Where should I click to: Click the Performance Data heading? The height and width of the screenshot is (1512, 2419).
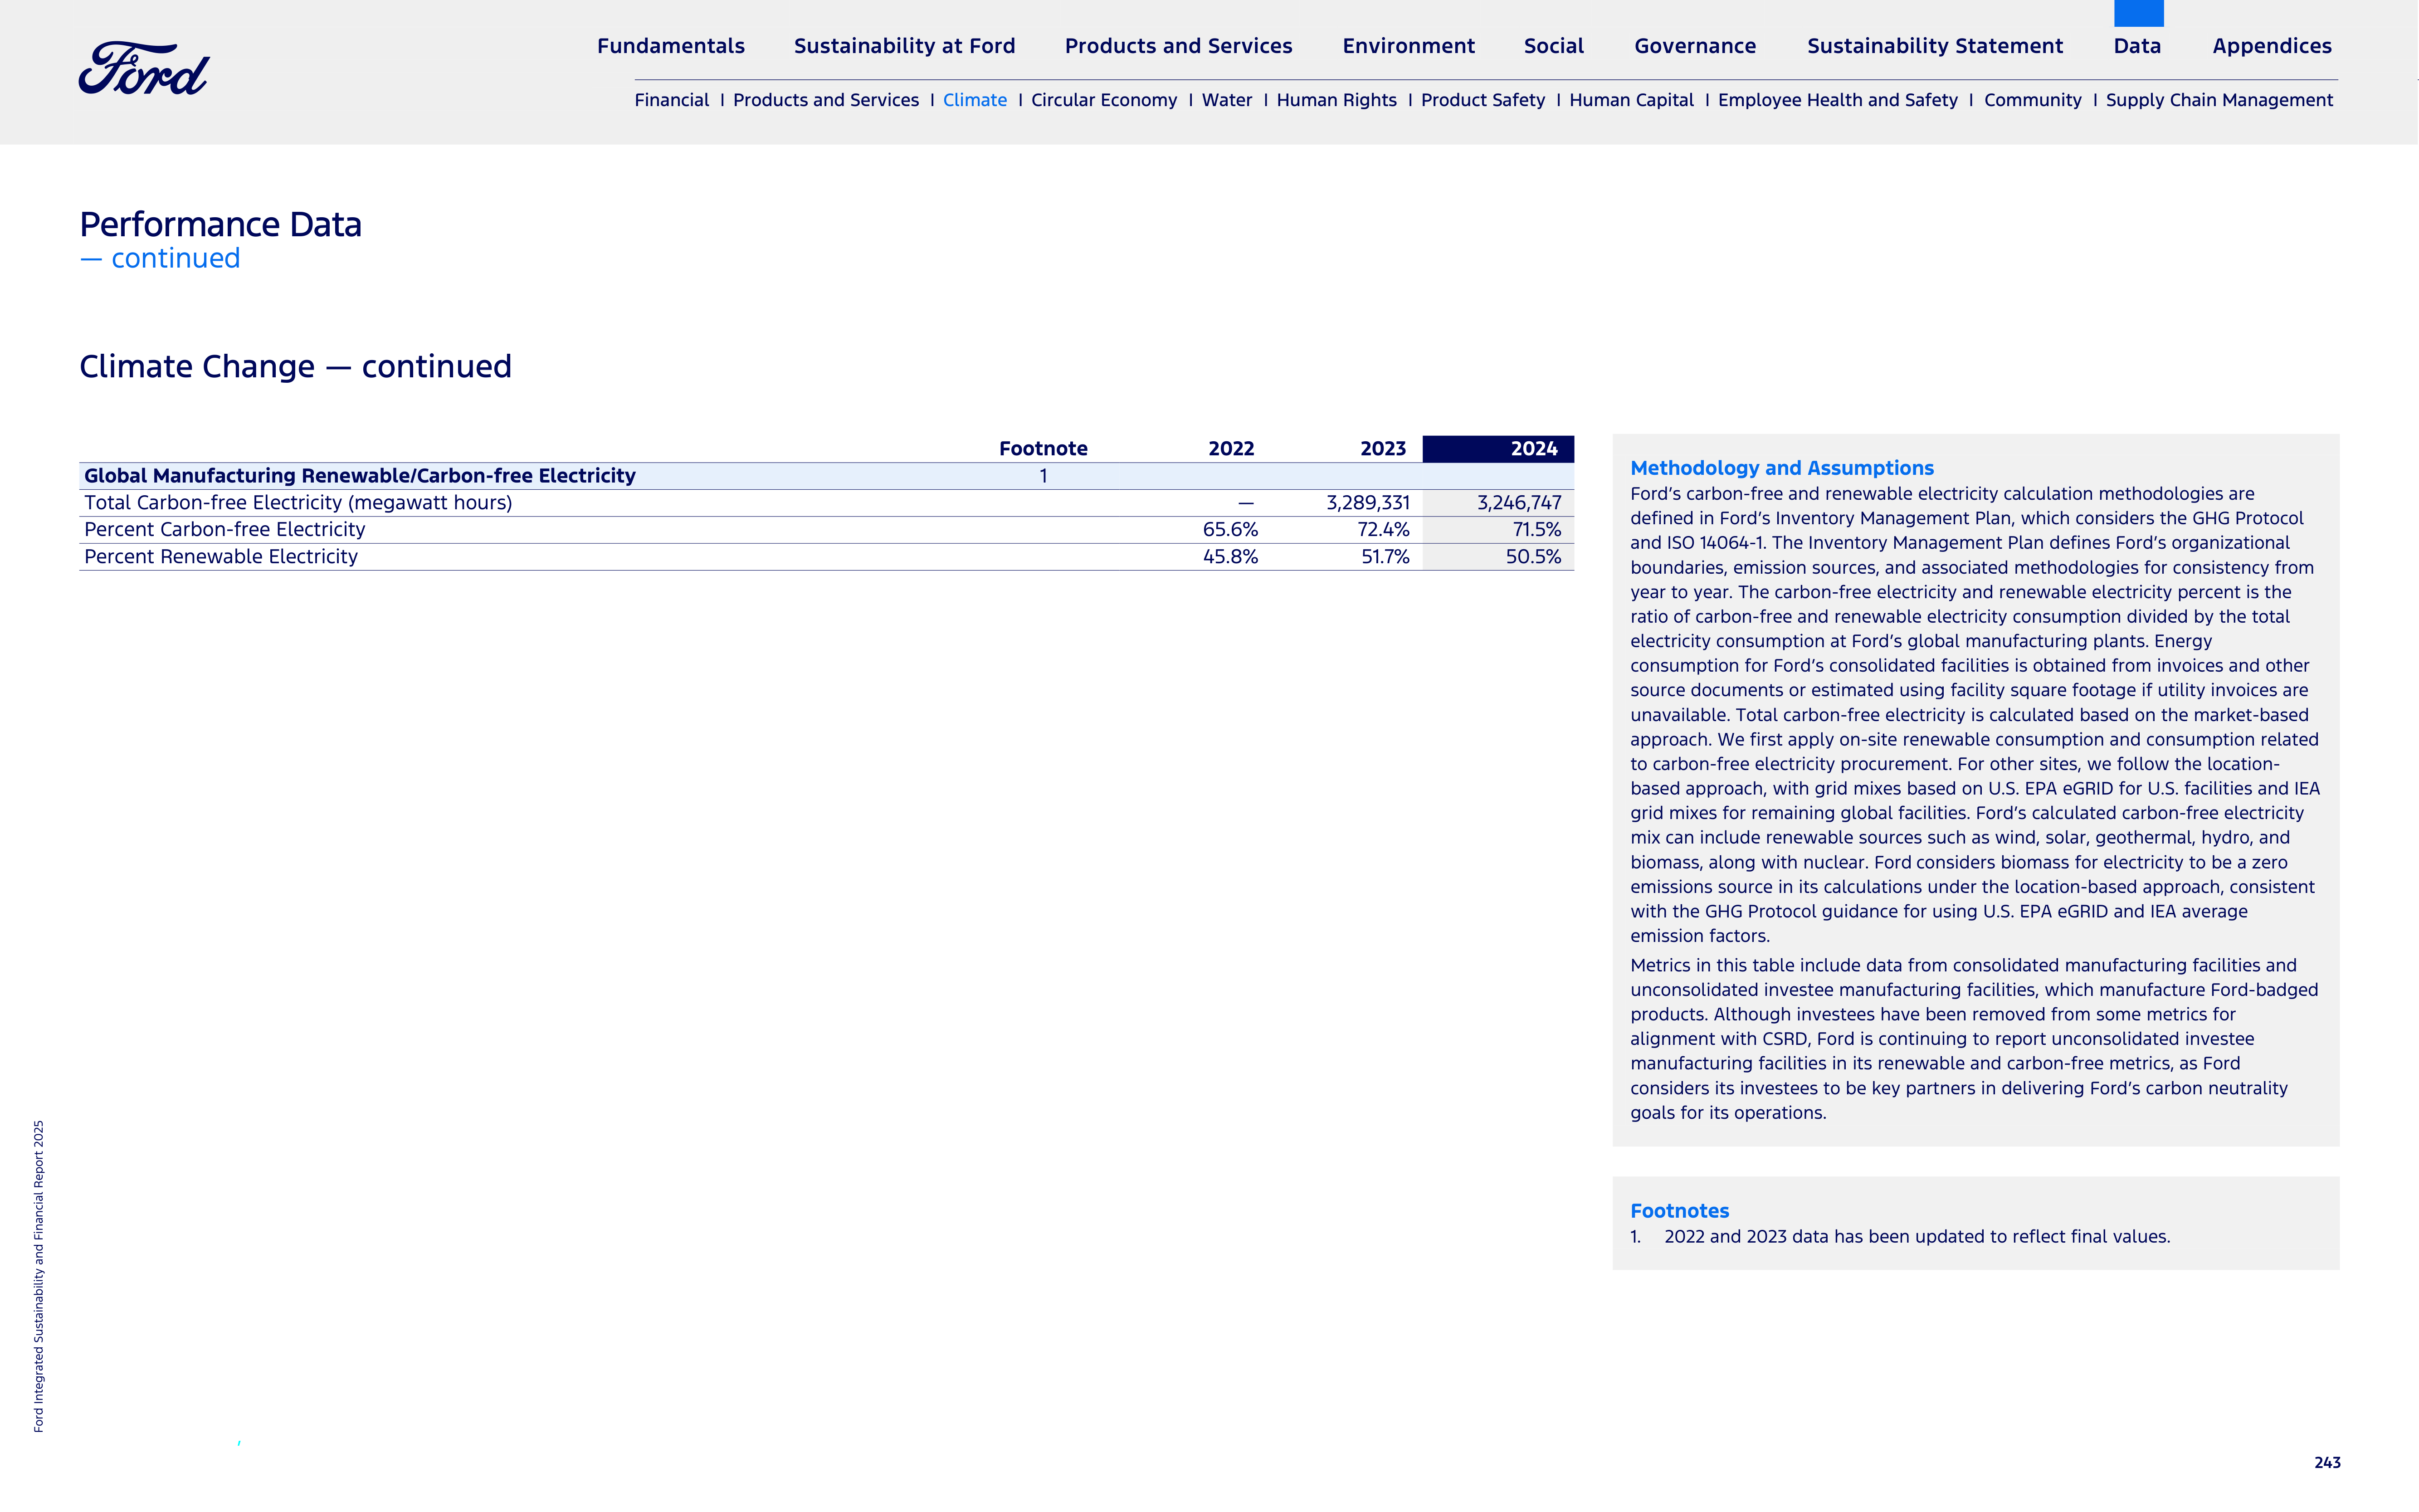coord(220,224)
